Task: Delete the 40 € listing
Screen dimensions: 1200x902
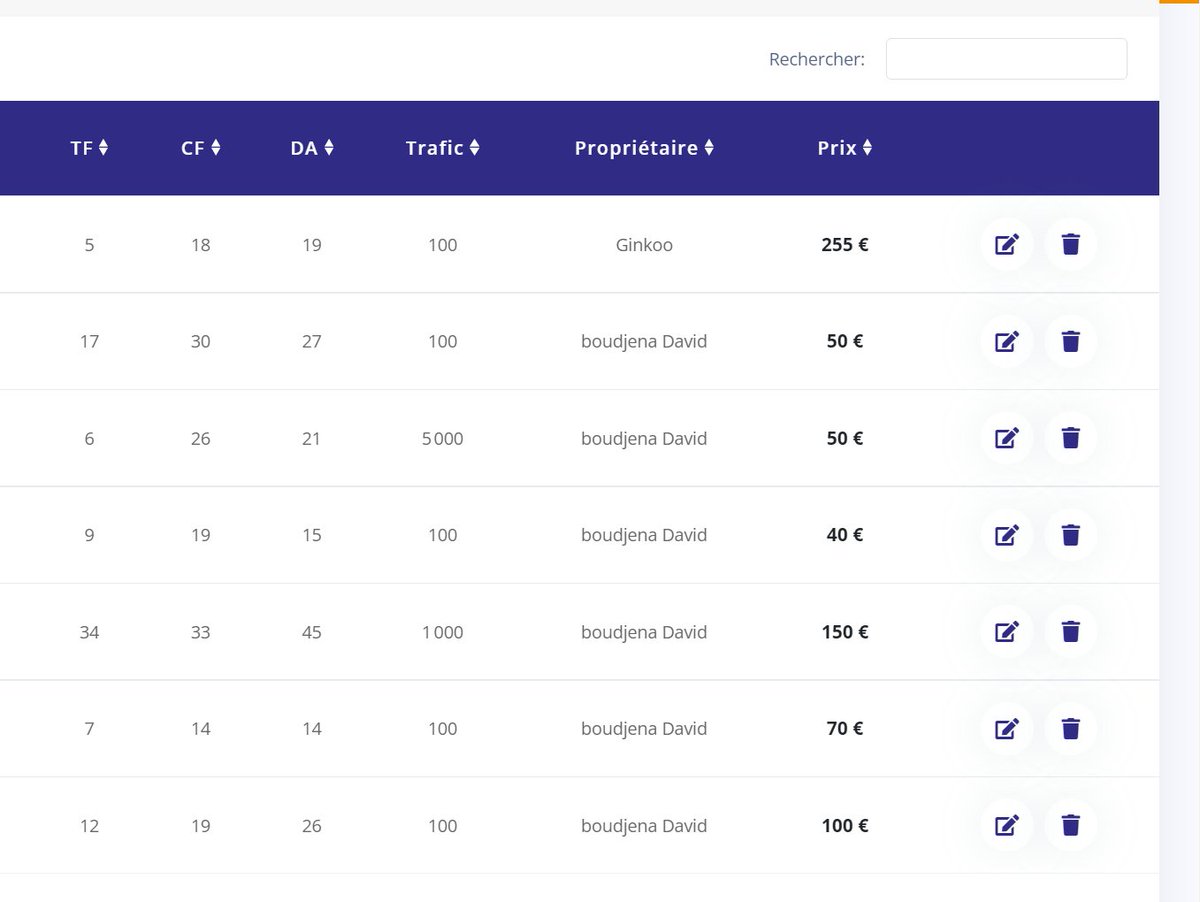Action: (x=1071, y=535)
